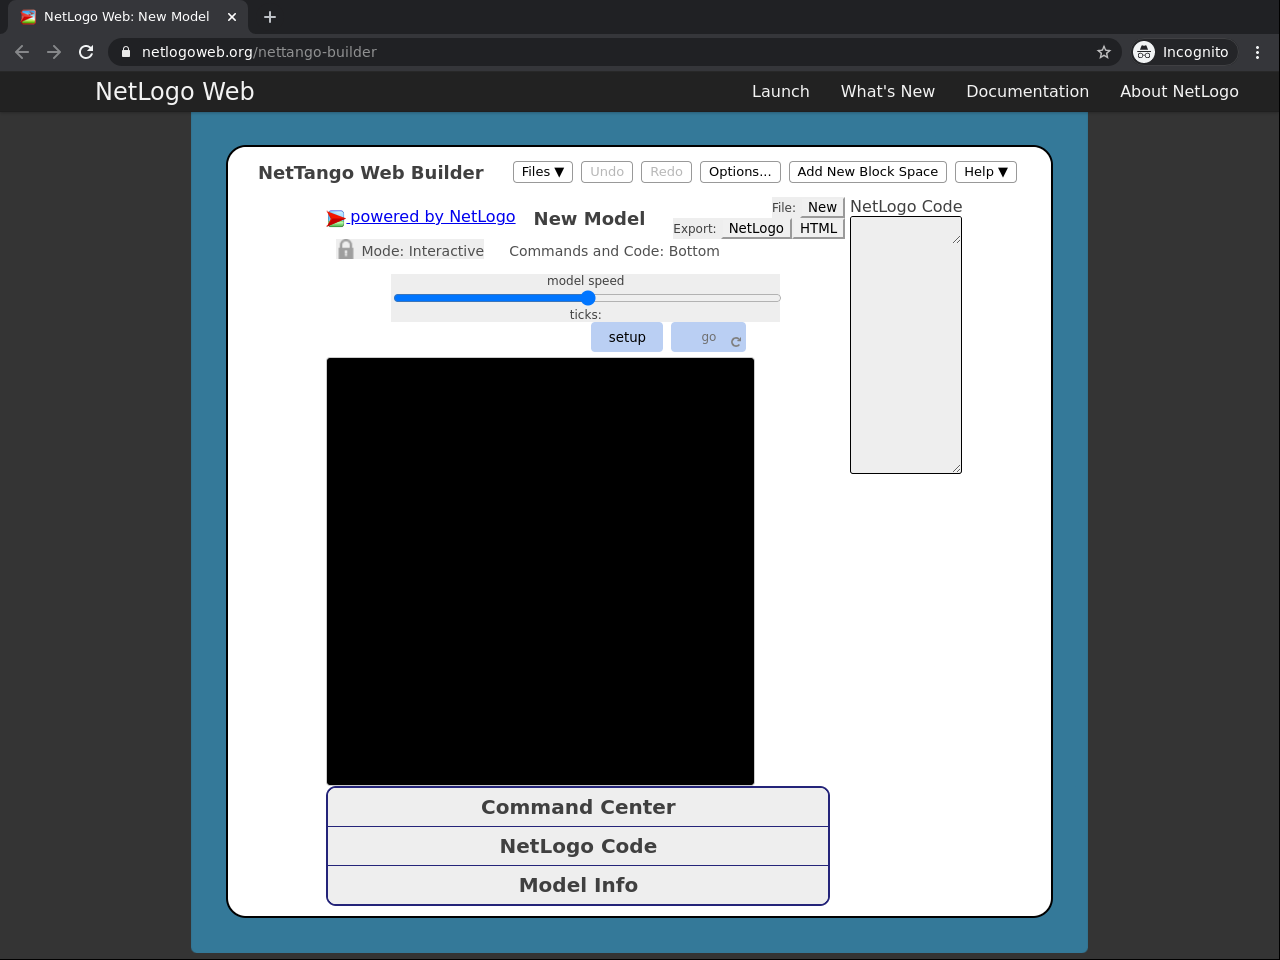Expand the NetLogo Code panel

click(578, 846)
